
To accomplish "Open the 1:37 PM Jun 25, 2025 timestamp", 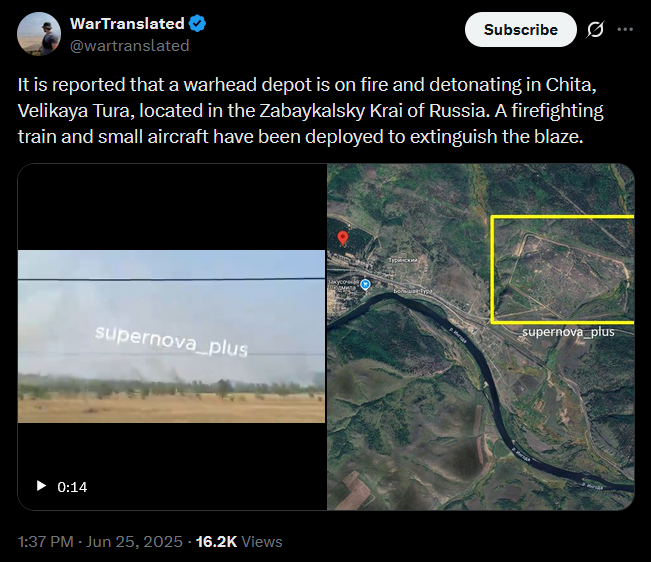I will (x=100, y=542).
